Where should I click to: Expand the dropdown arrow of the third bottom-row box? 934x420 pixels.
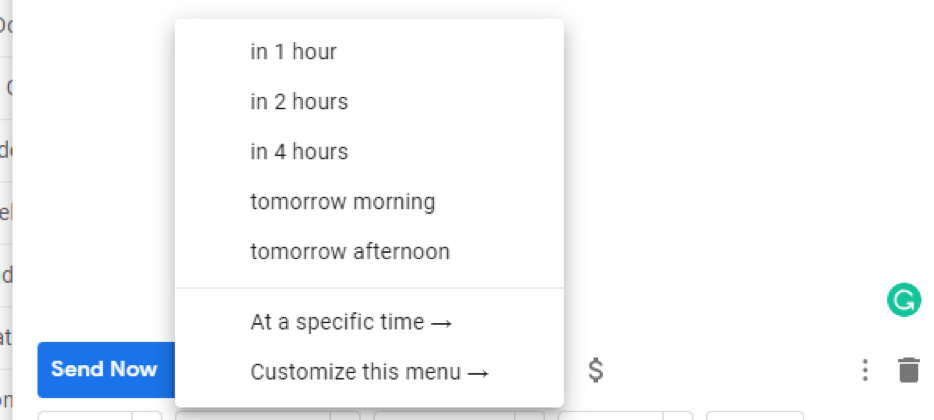coord(529,415)
